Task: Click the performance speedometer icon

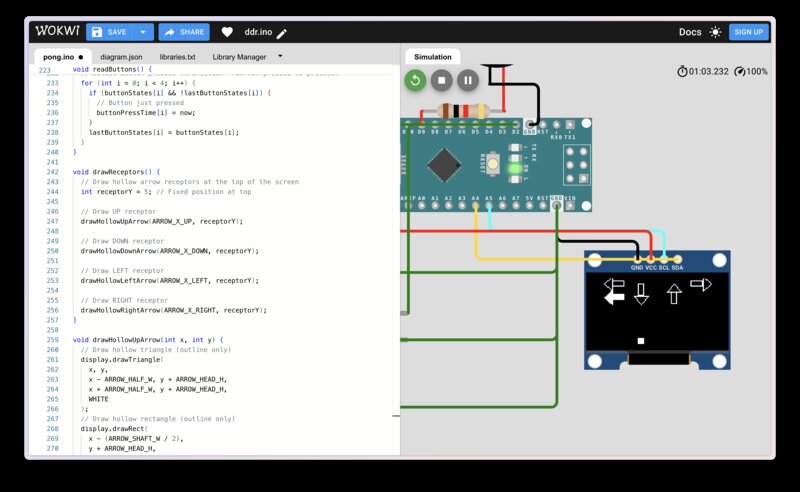Action: tap(739, 71)
